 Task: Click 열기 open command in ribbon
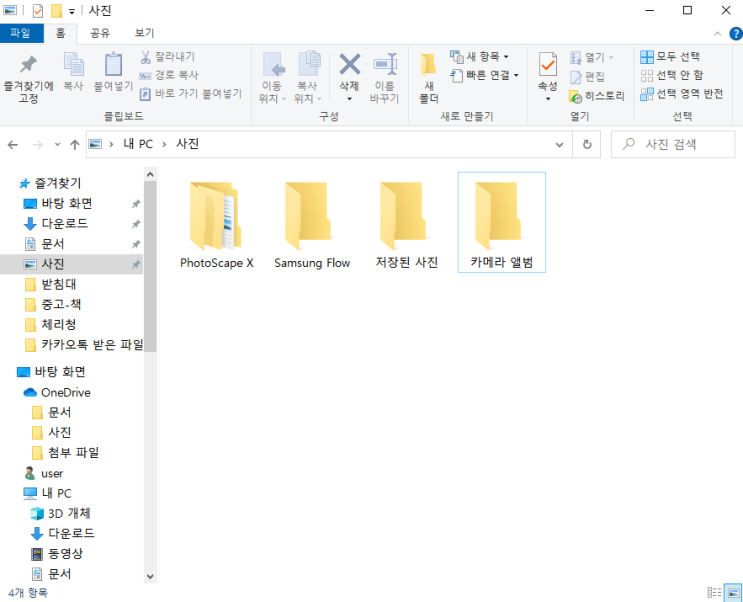[592, 57]
